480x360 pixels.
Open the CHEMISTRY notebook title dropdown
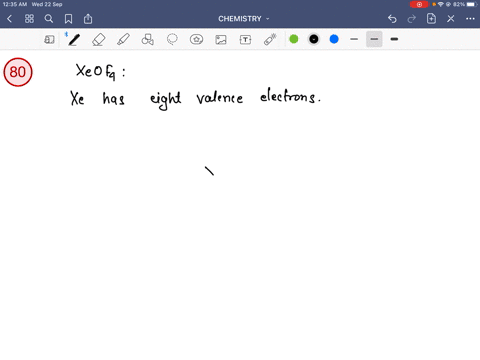point(244,19)
